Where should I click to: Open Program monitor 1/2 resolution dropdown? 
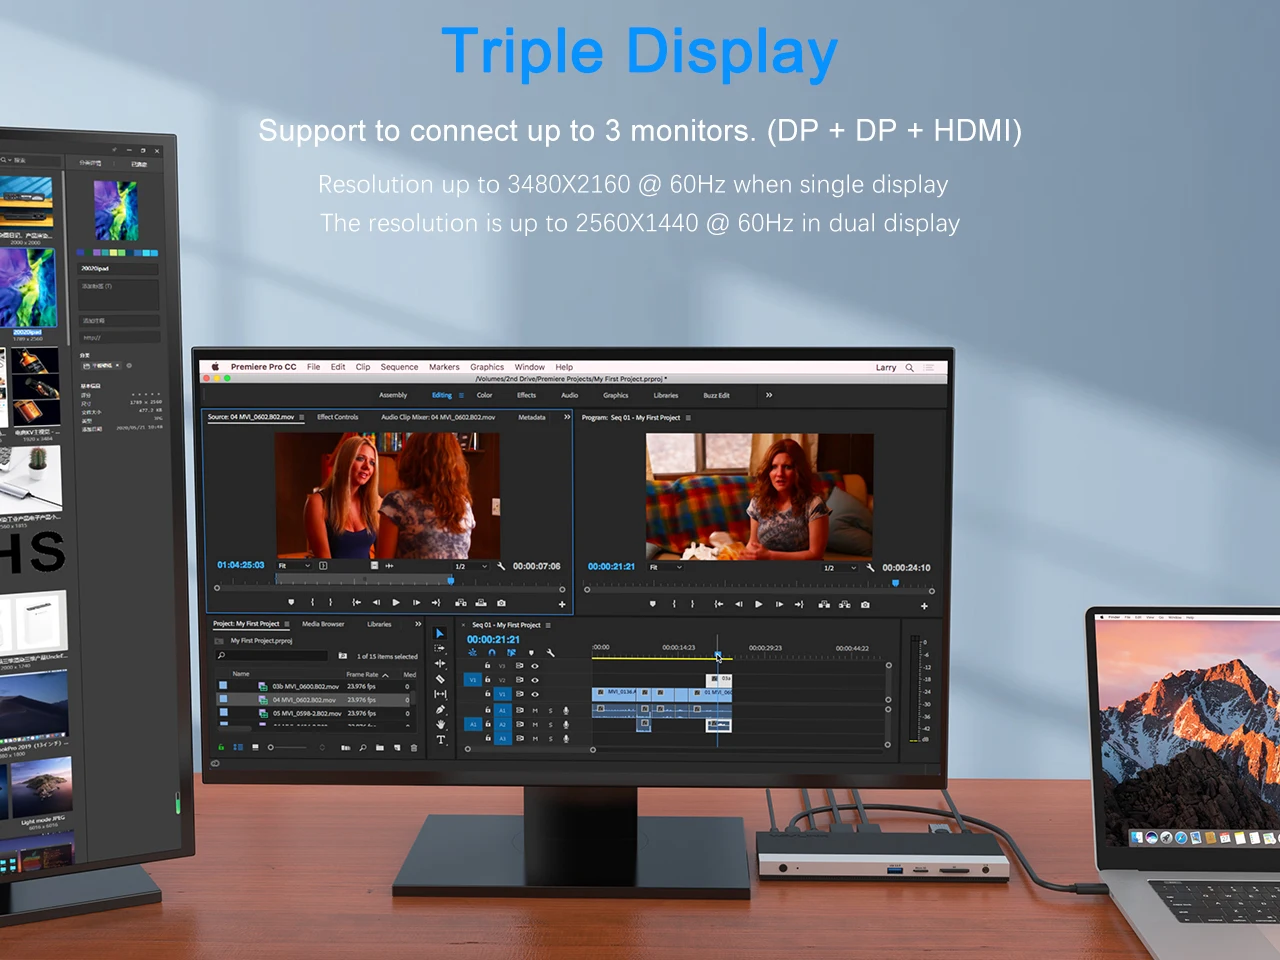(x=840, y=568)
